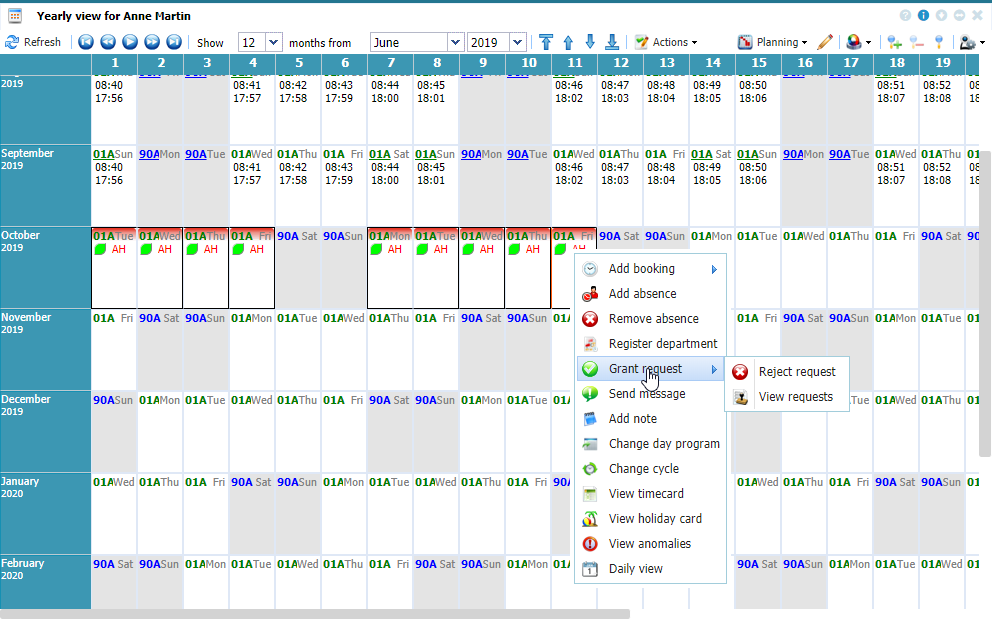The height and width of the screenshot is (619, 992).
Task: Open the year dropdown showing 2019
Action: [517, 42]
